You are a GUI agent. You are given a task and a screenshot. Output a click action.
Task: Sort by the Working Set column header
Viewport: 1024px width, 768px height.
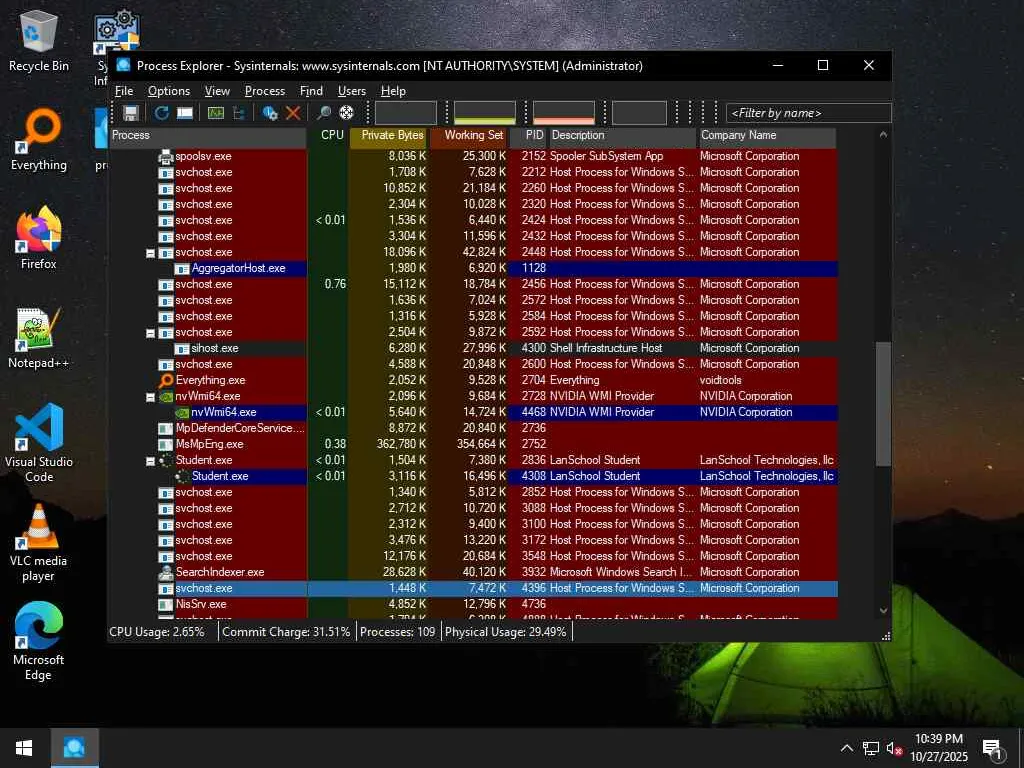(x=468, y=135)
